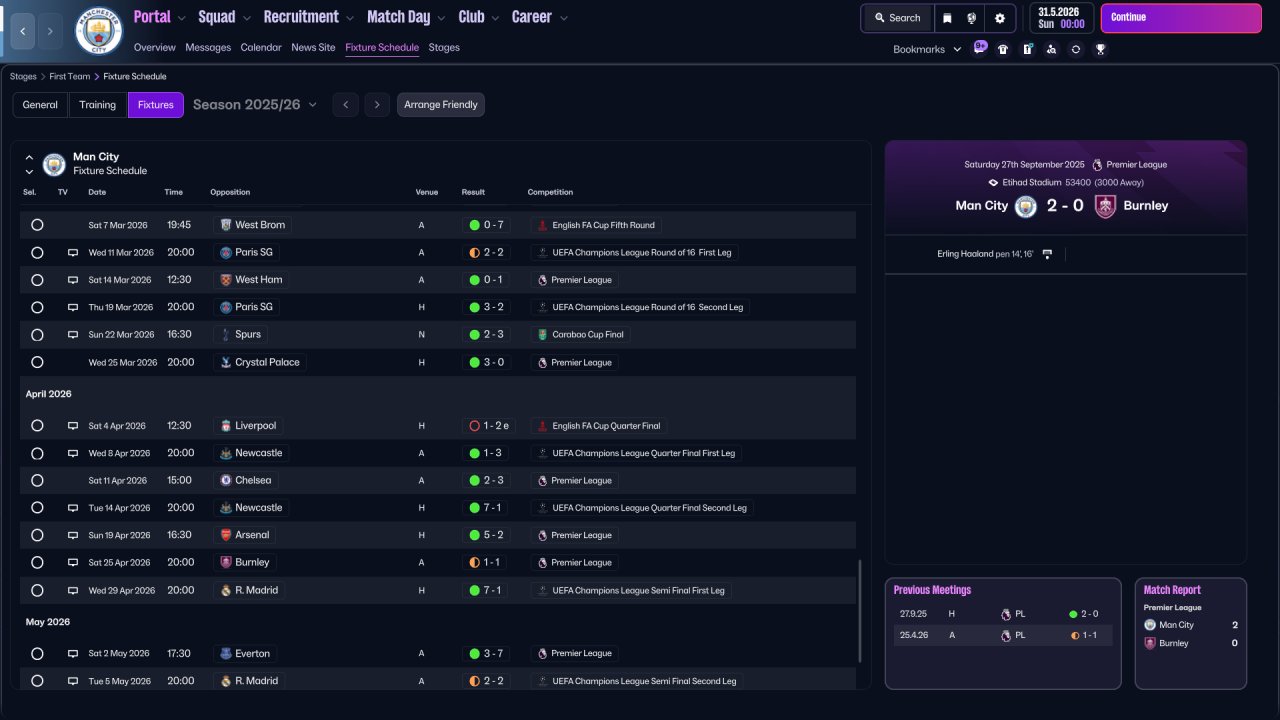
Task: Click the Man City badge in match header
Action: point(1025,206)
